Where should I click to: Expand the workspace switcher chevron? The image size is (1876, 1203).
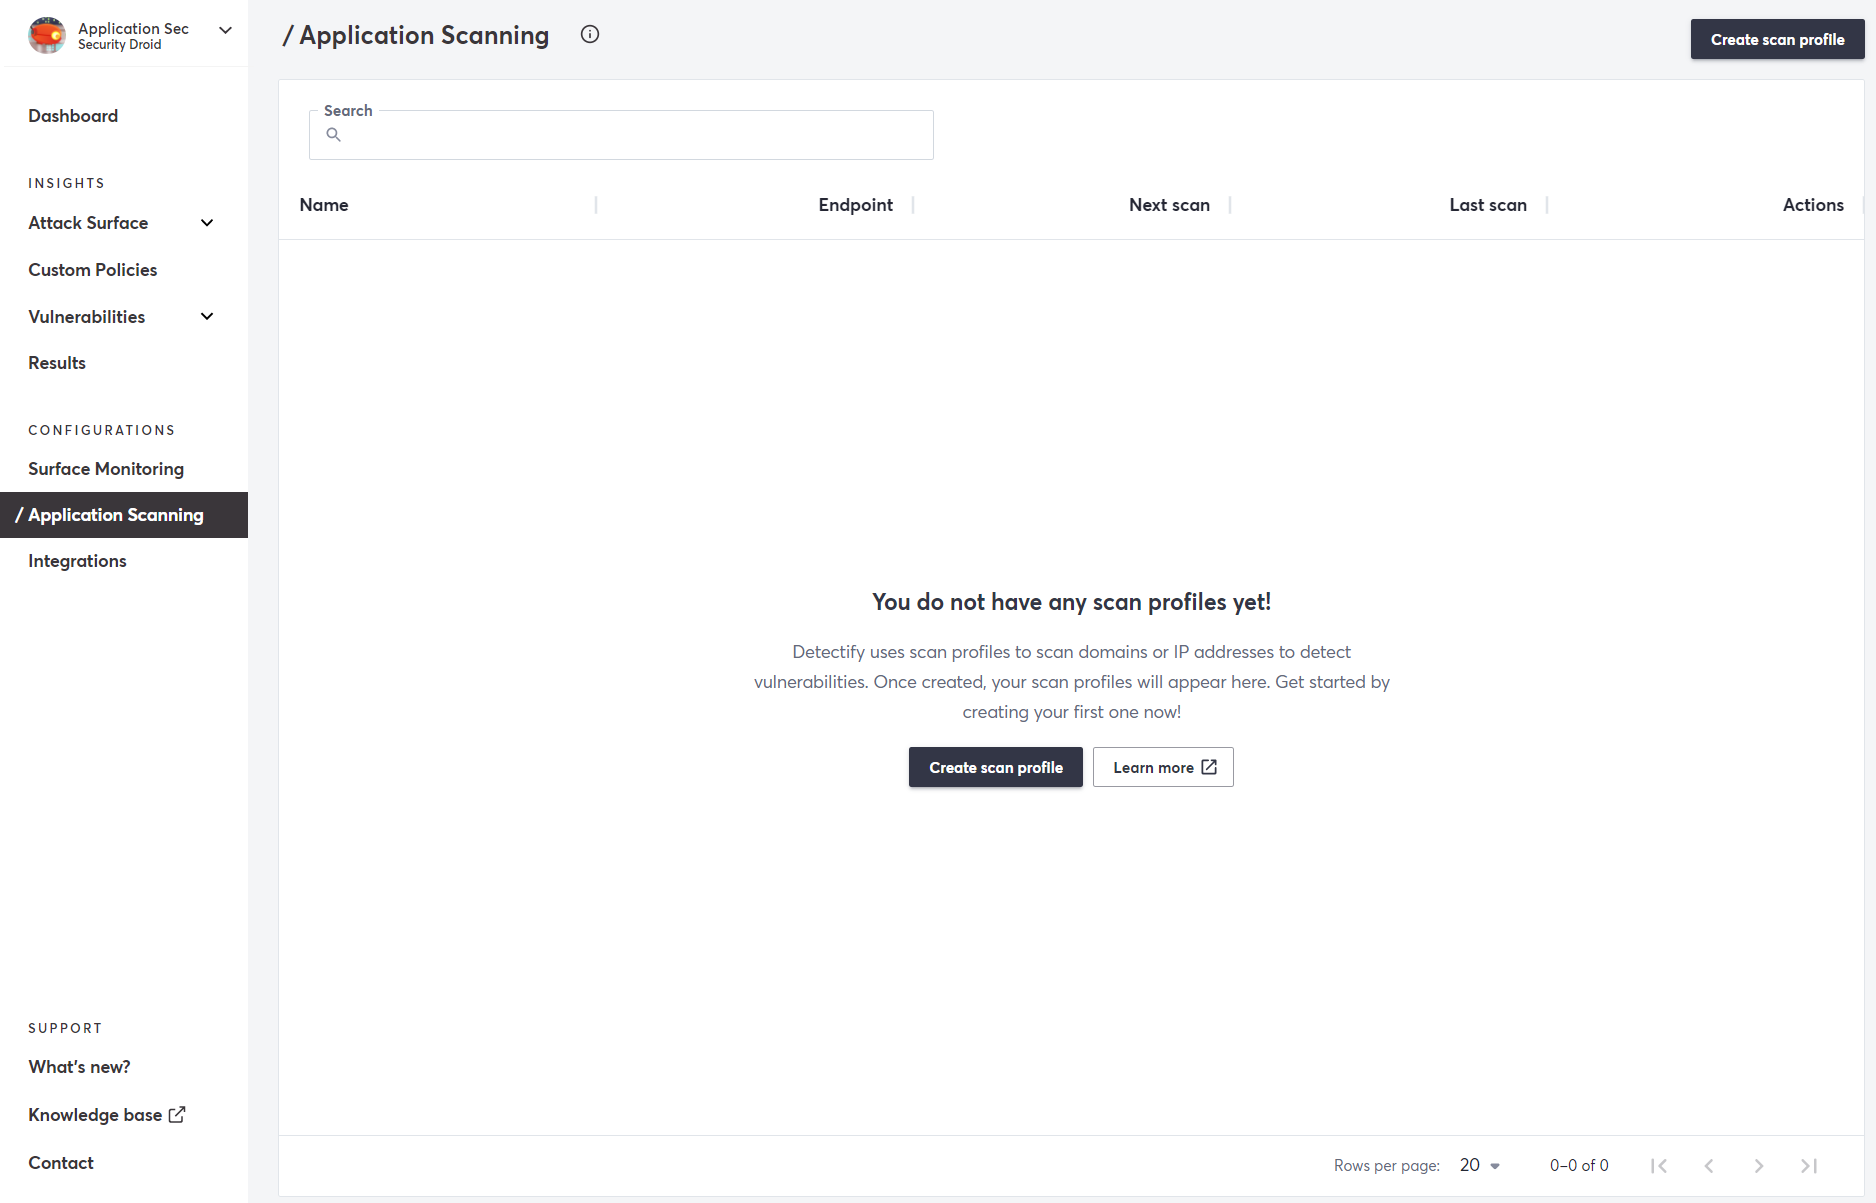pos(225,30)
